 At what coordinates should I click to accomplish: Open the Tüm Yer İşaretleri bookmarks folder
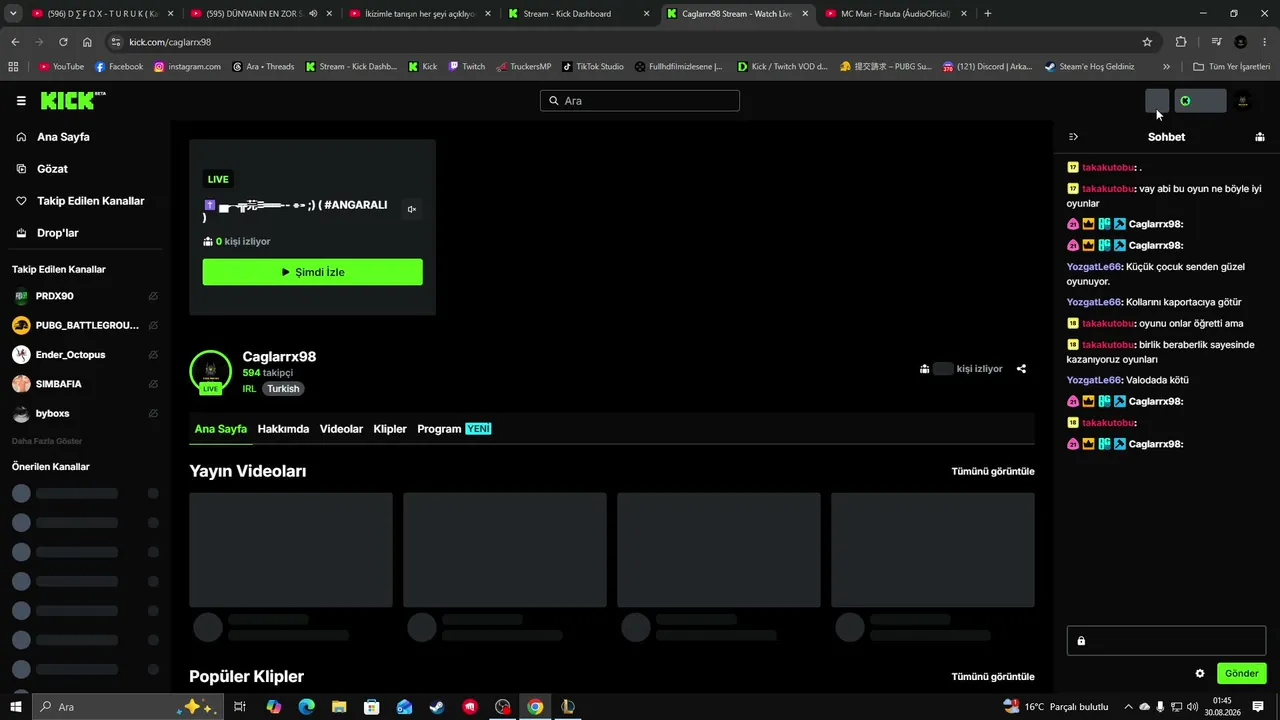click(1232, 67)
